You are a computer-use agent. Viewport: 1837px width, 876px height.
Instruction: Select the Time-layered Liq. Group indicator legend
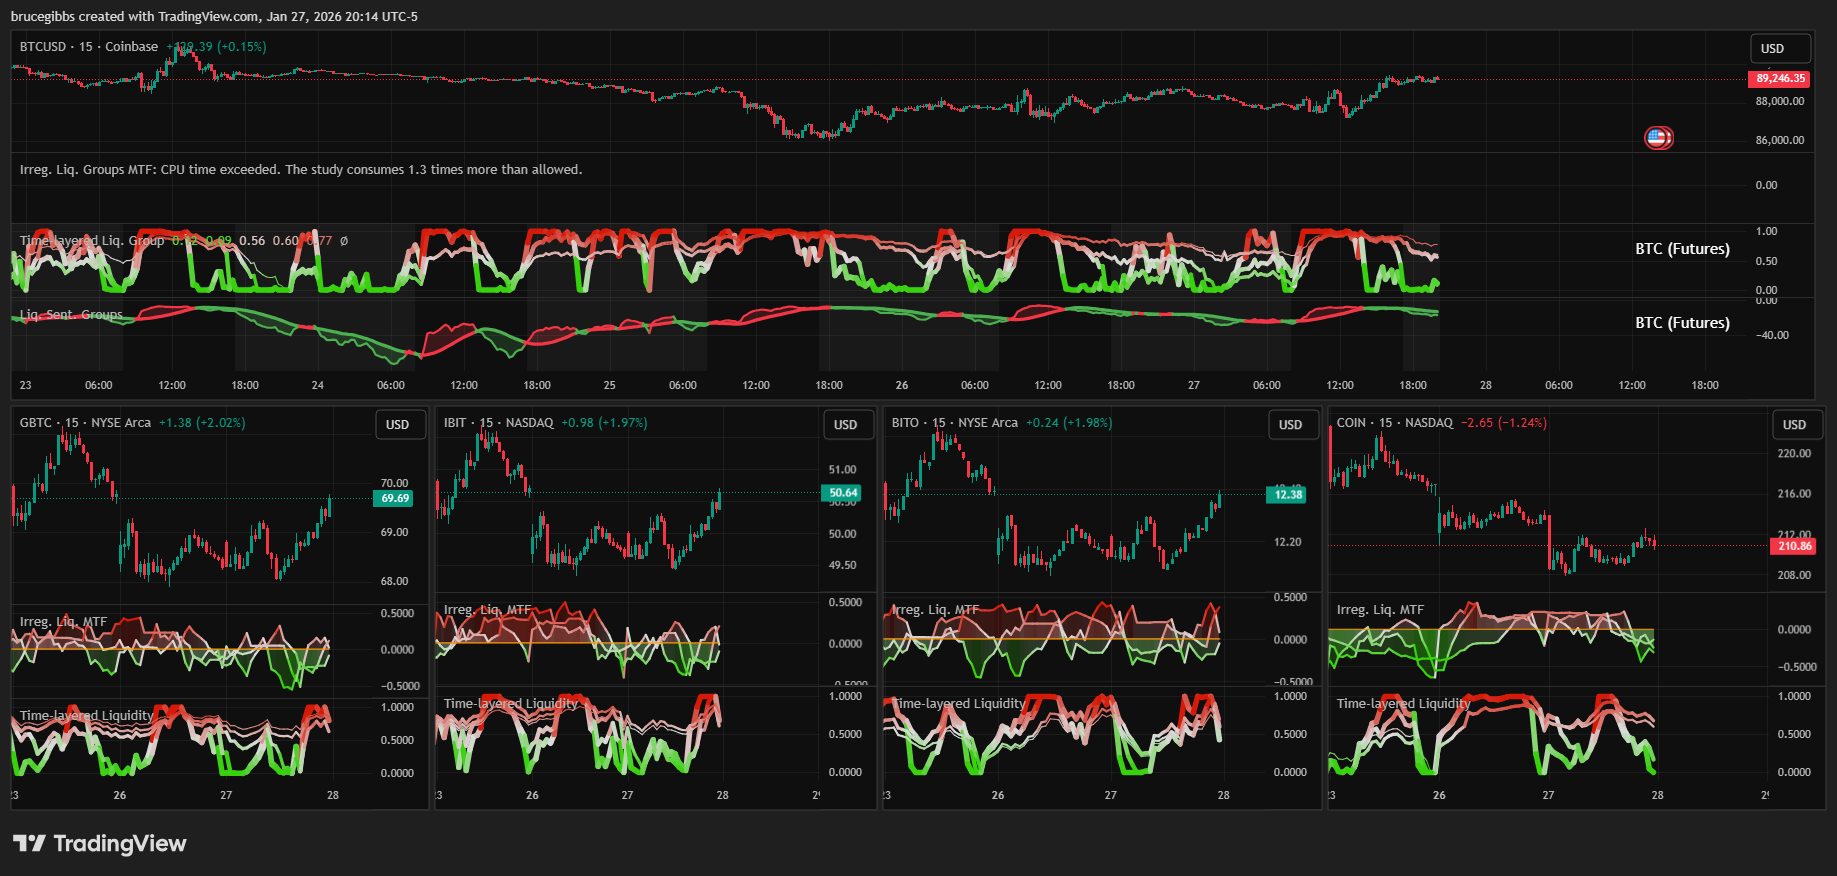point(92,241)
